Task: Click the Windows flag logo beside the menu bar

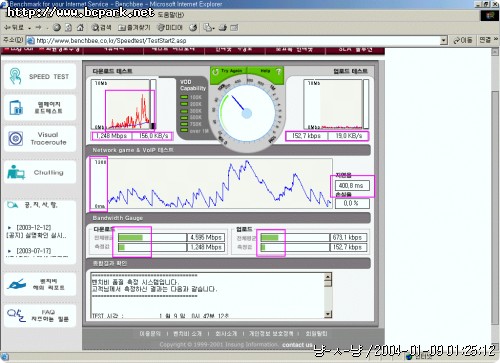Action: pyautogui.click(x=489, y=15)
